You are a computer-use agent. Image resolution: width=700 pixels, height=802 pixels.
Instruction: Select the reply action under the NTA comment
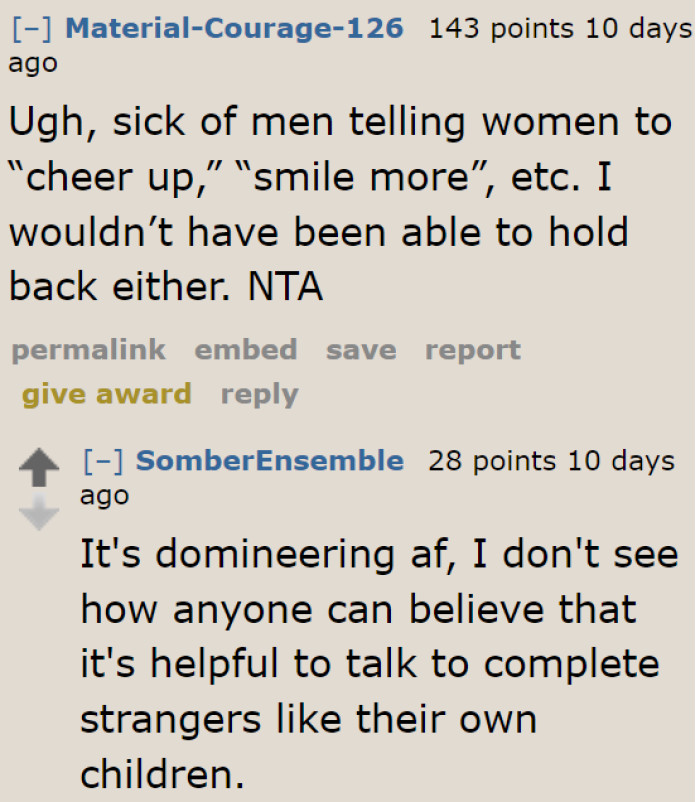[259, 394]
